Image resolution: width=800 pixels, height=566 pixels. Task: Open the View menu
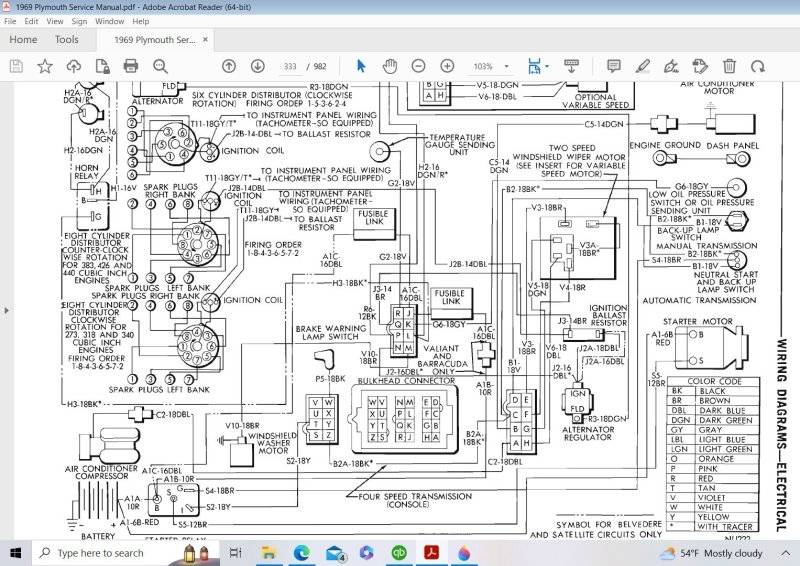click(55, 21)
